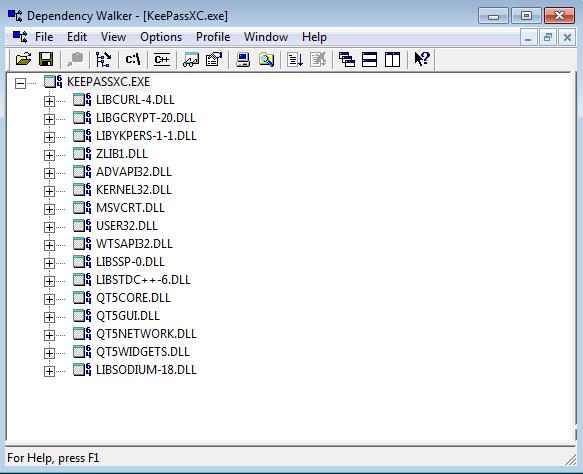Select the ZLIB1.DLL row
This screenshot has height=474, width=583.
point(122,154)
